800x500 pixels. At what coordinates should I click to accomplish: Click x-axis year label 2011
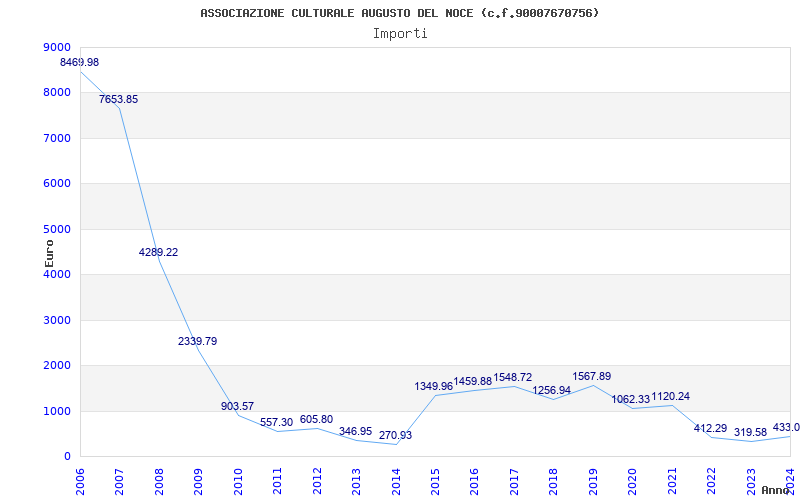click(278, 480)
